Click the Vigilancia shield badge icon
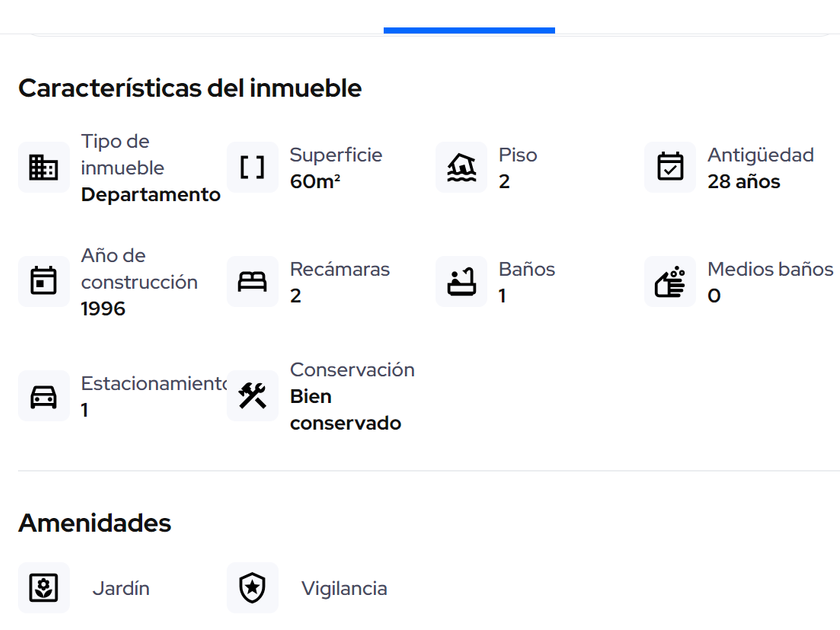The height and width of the screenshot is (630, 840). [x=253, y=588]
